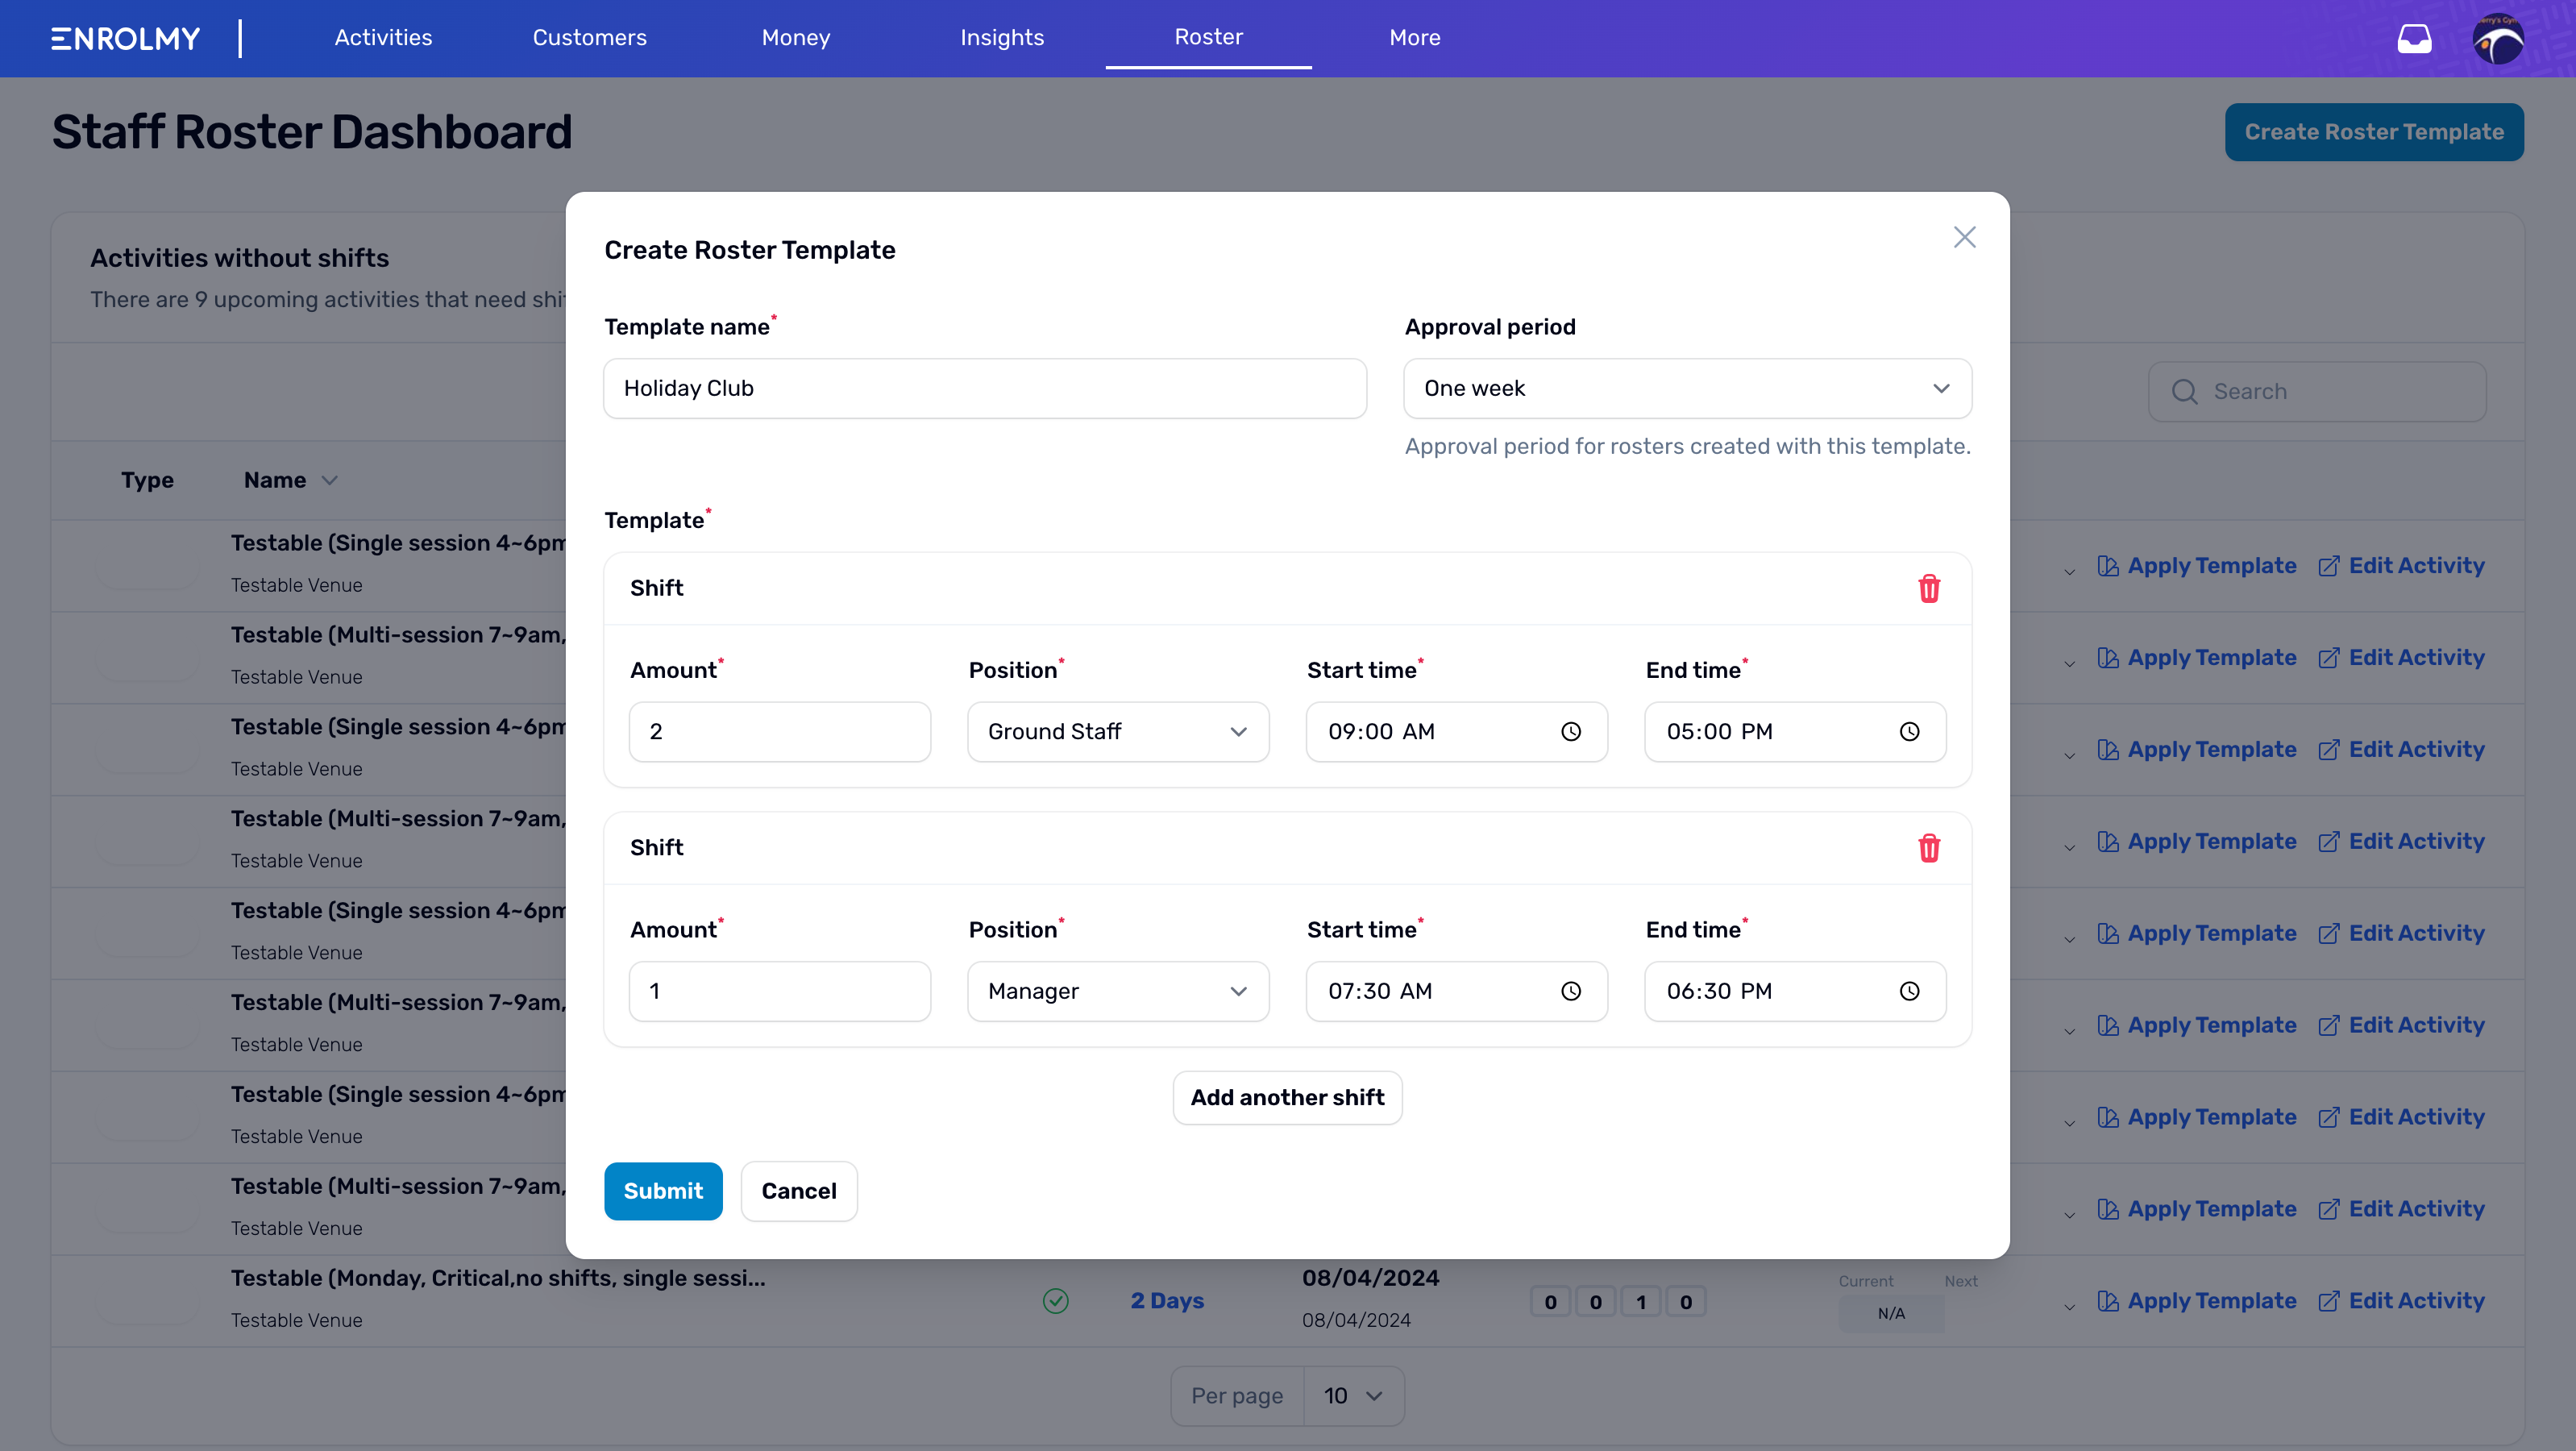
Task: Click the 09:00 AM start time field
Action: point(1457,732)
